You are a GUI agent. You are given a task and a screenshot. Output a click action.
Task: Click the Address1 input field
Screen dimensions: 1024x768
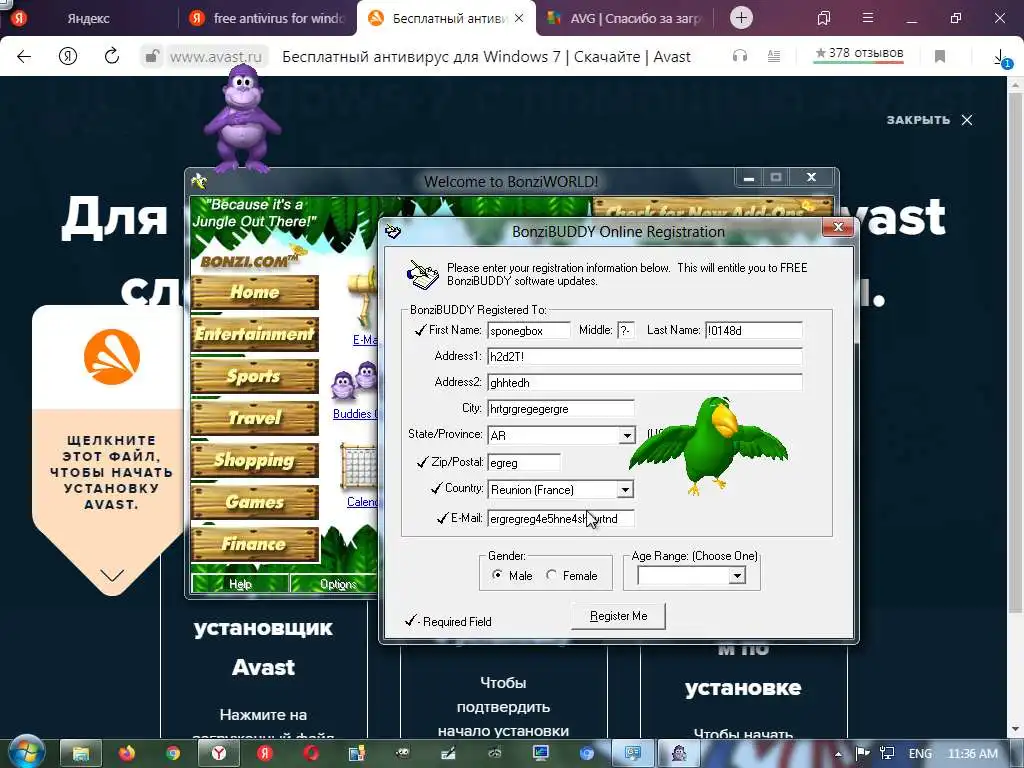coord(645,357)
